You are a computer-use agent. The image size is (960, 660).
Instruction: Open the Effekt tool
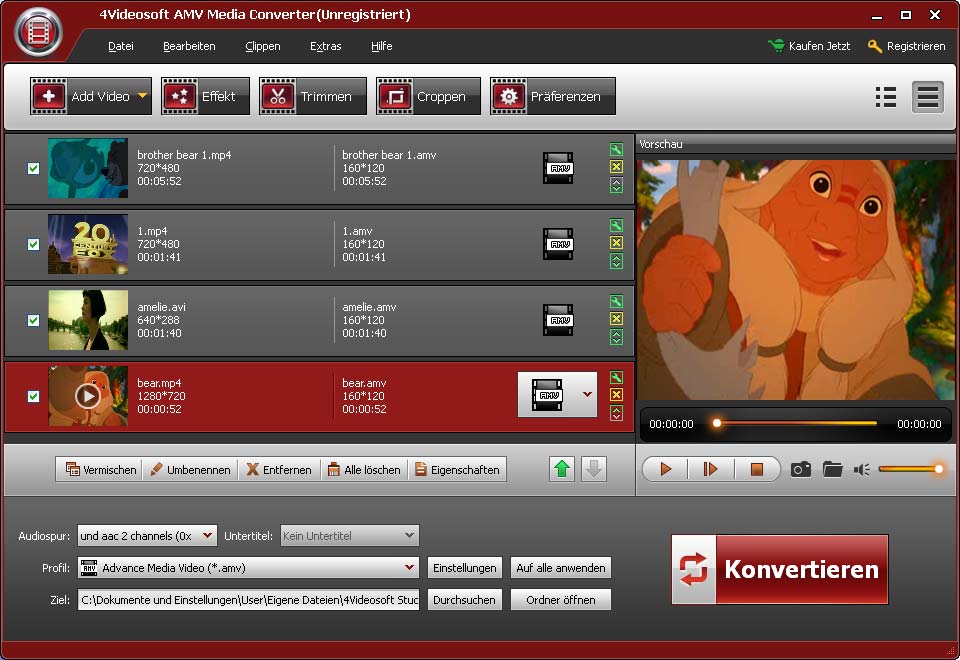[x=205, y=96]
